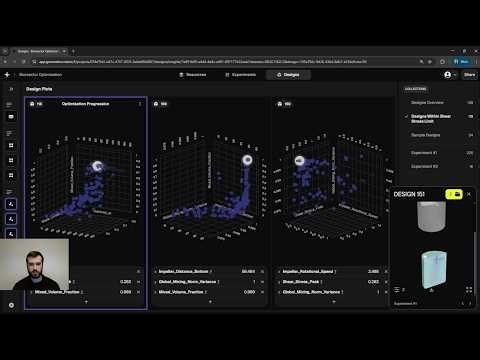Select the single-panel layout icon in left sidebar
Image resolution: width=480 pixels, height=360 pixels.
point(11,117)
